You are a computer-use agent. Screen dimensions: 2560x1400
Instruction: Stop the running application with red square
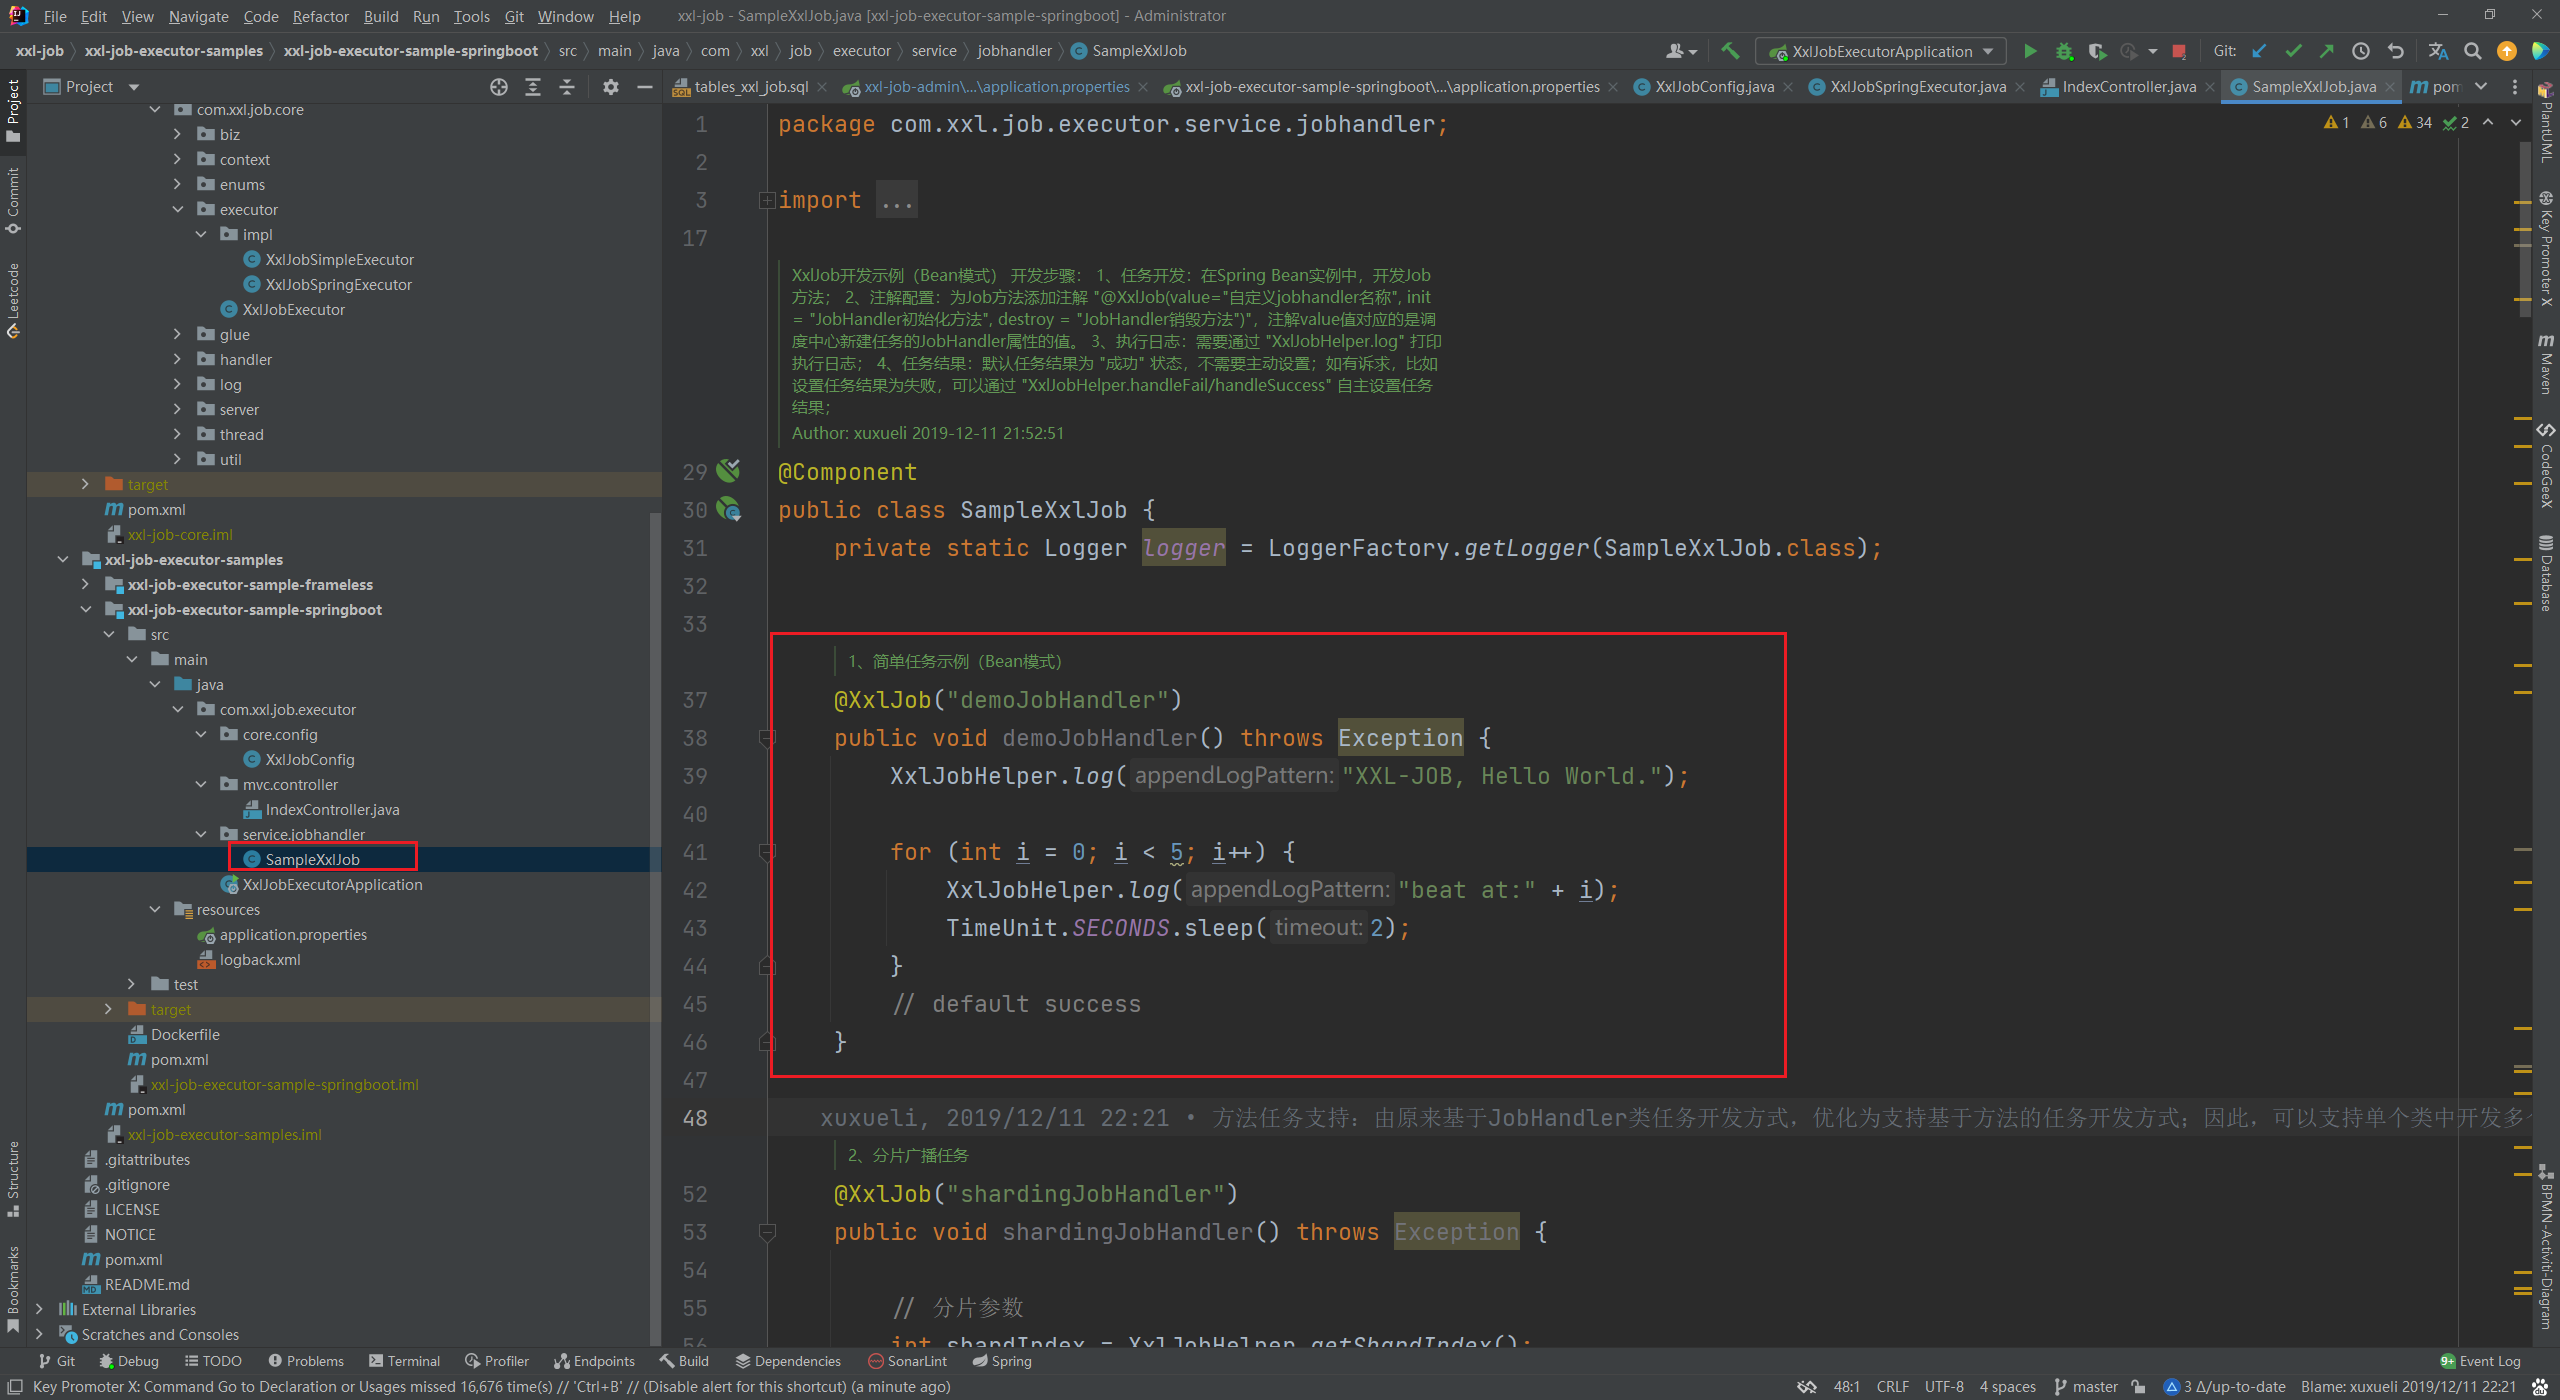point(2178,51)
